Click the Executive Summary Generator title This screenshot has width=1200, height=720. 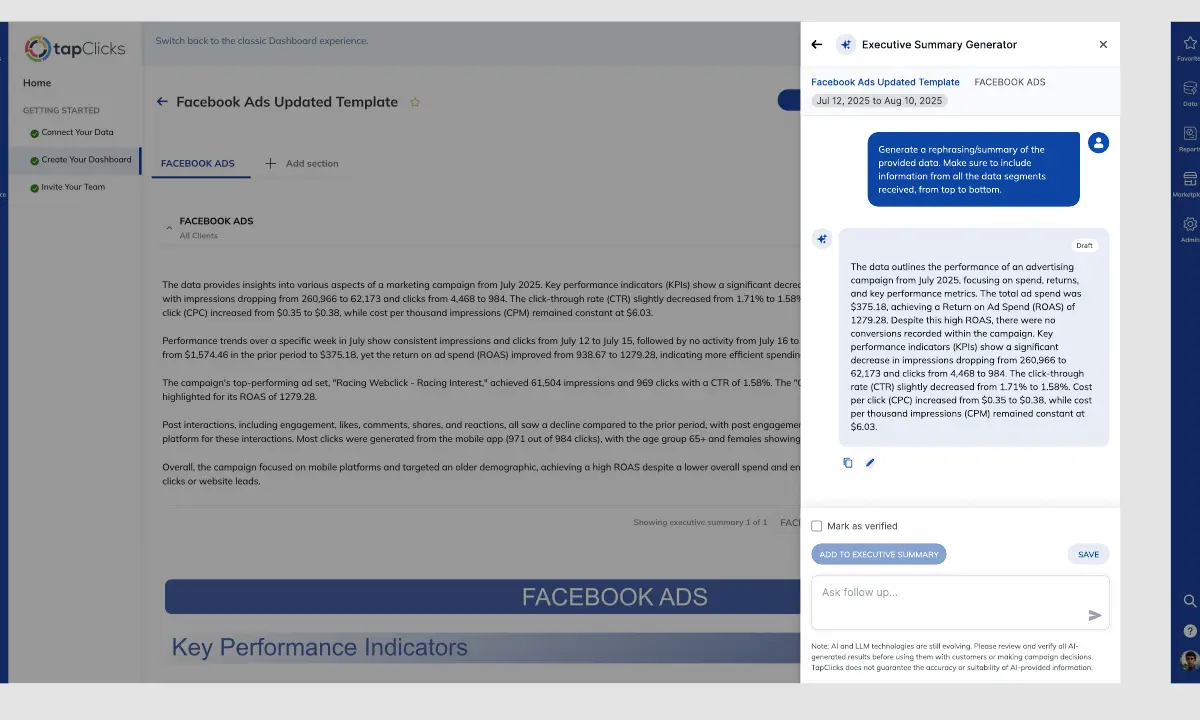(x=939, y=45)
